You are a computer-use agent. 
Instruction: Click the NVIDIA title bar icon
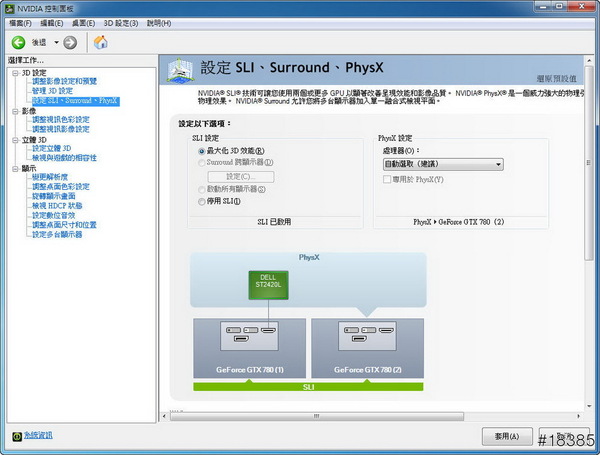pos(10,8)
